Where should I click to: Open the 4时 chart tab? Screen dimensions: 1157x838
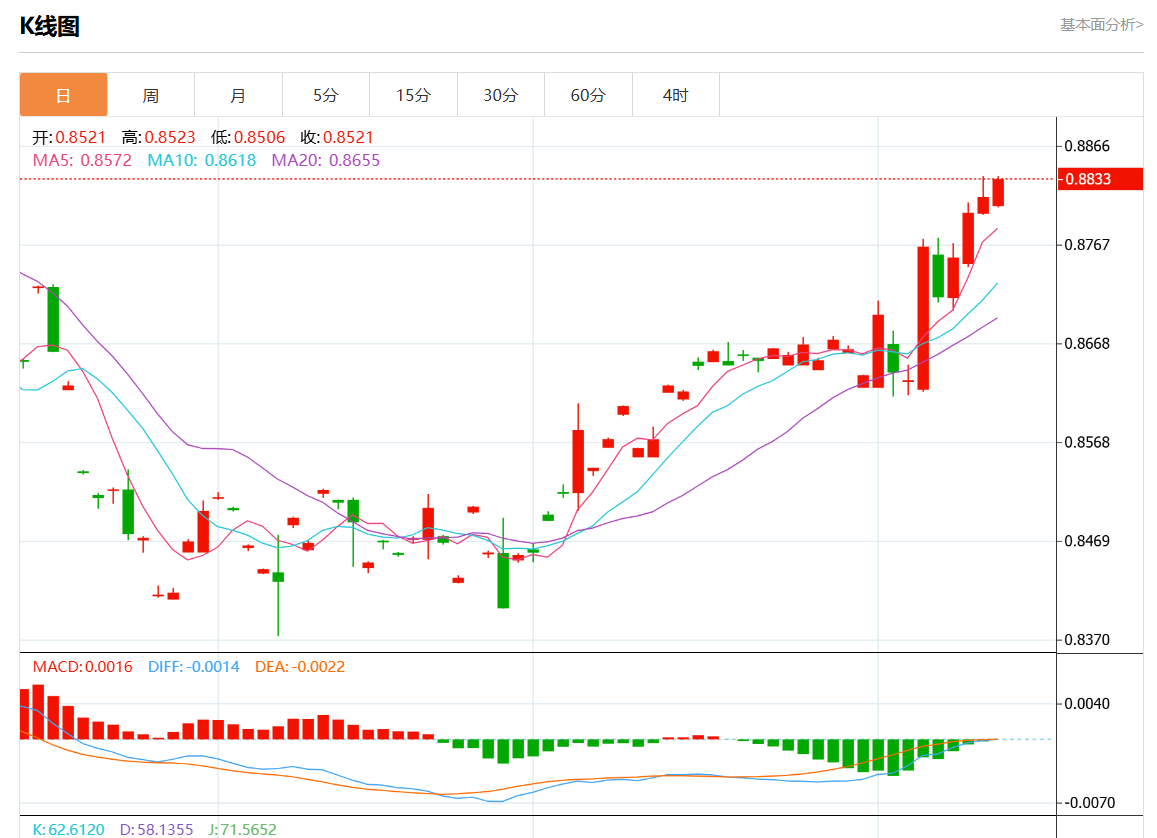tap(675, 94)
